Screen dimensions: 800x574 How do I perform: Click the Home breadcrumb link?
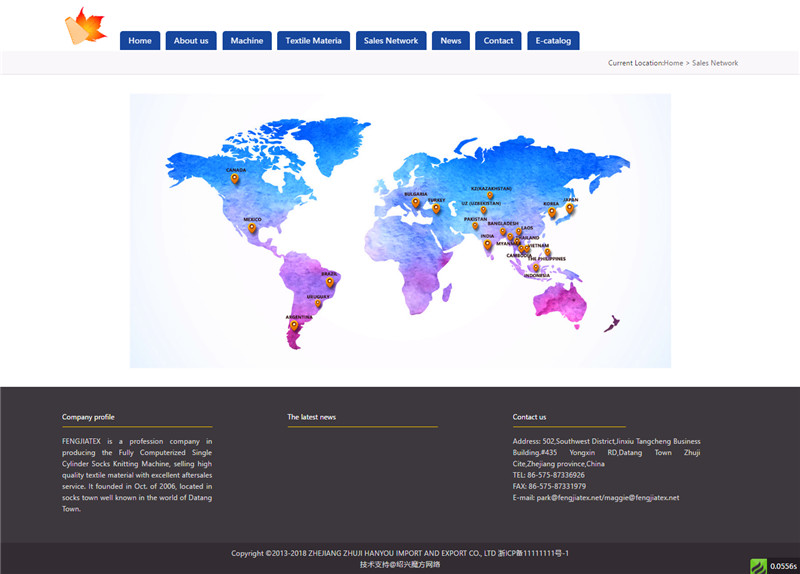click(x=673, y=63)
